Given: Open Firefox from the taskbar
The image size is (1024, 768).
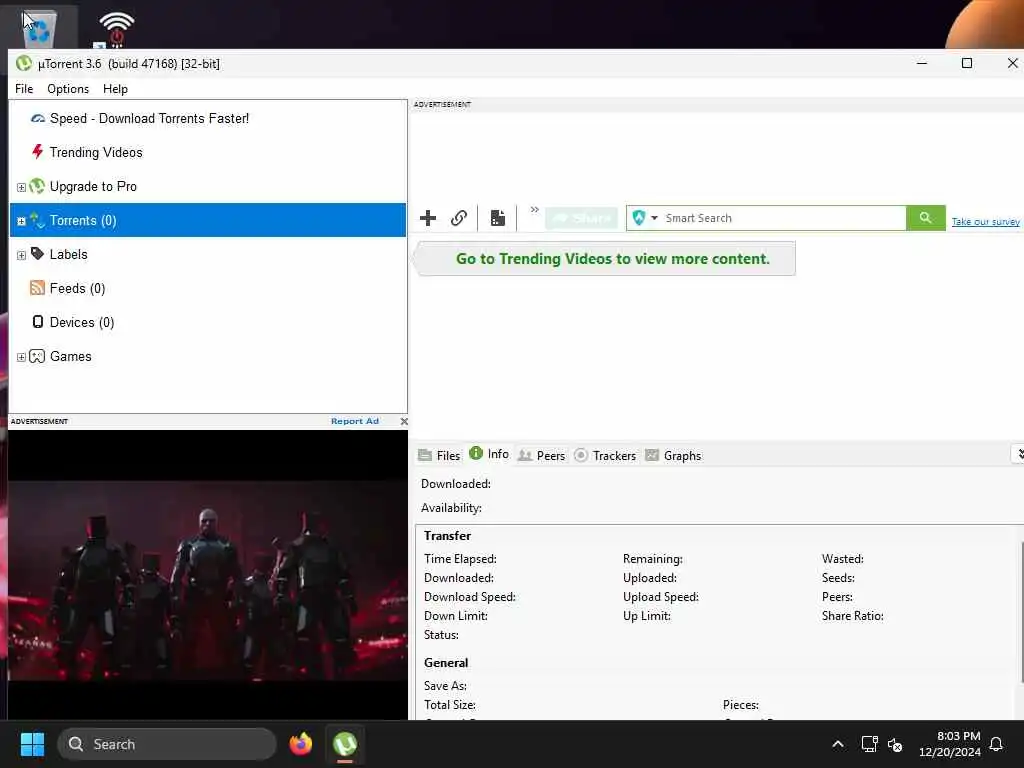Looking at the screenshot, I should coord(300,744).
